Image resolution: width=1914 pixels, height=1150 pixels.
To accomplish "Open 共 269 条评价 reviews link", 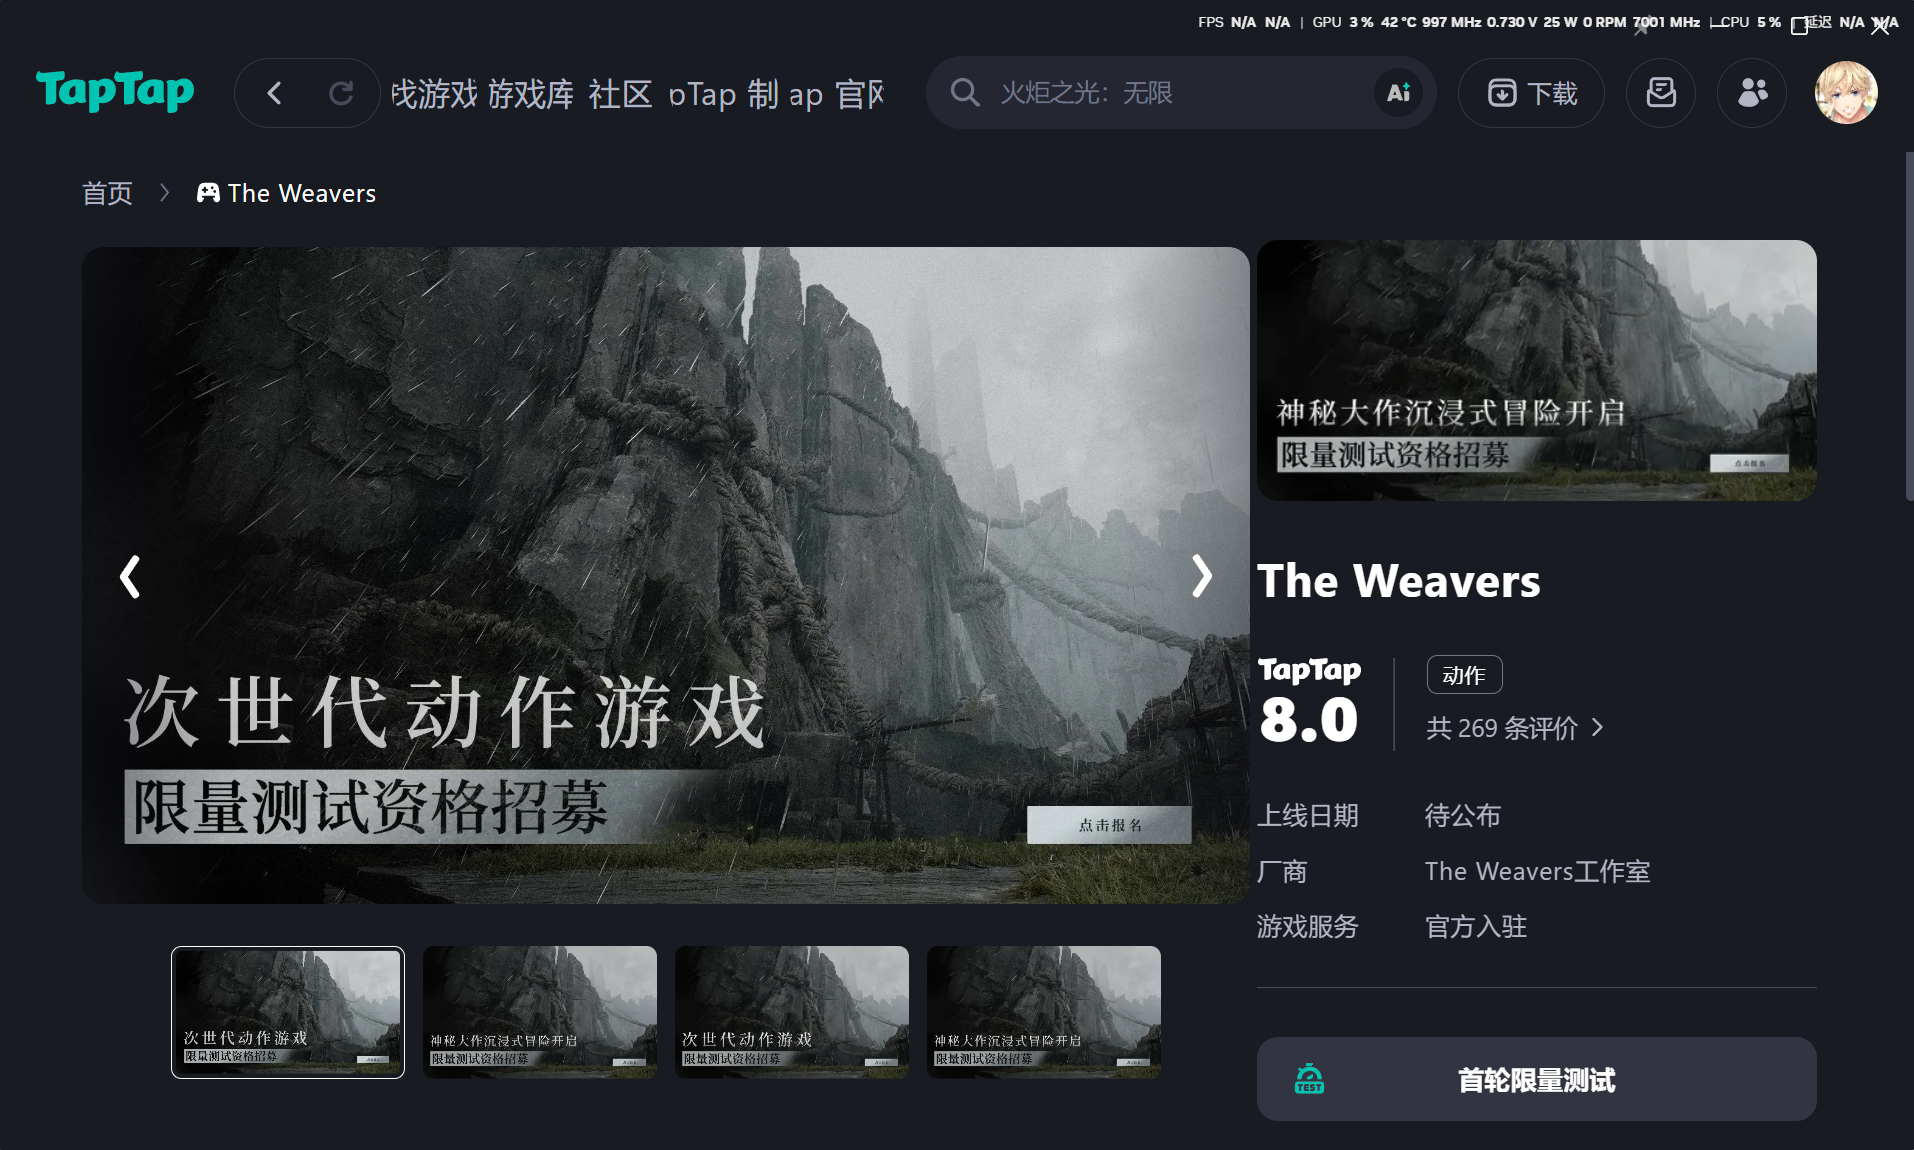I will point(1514,728).
